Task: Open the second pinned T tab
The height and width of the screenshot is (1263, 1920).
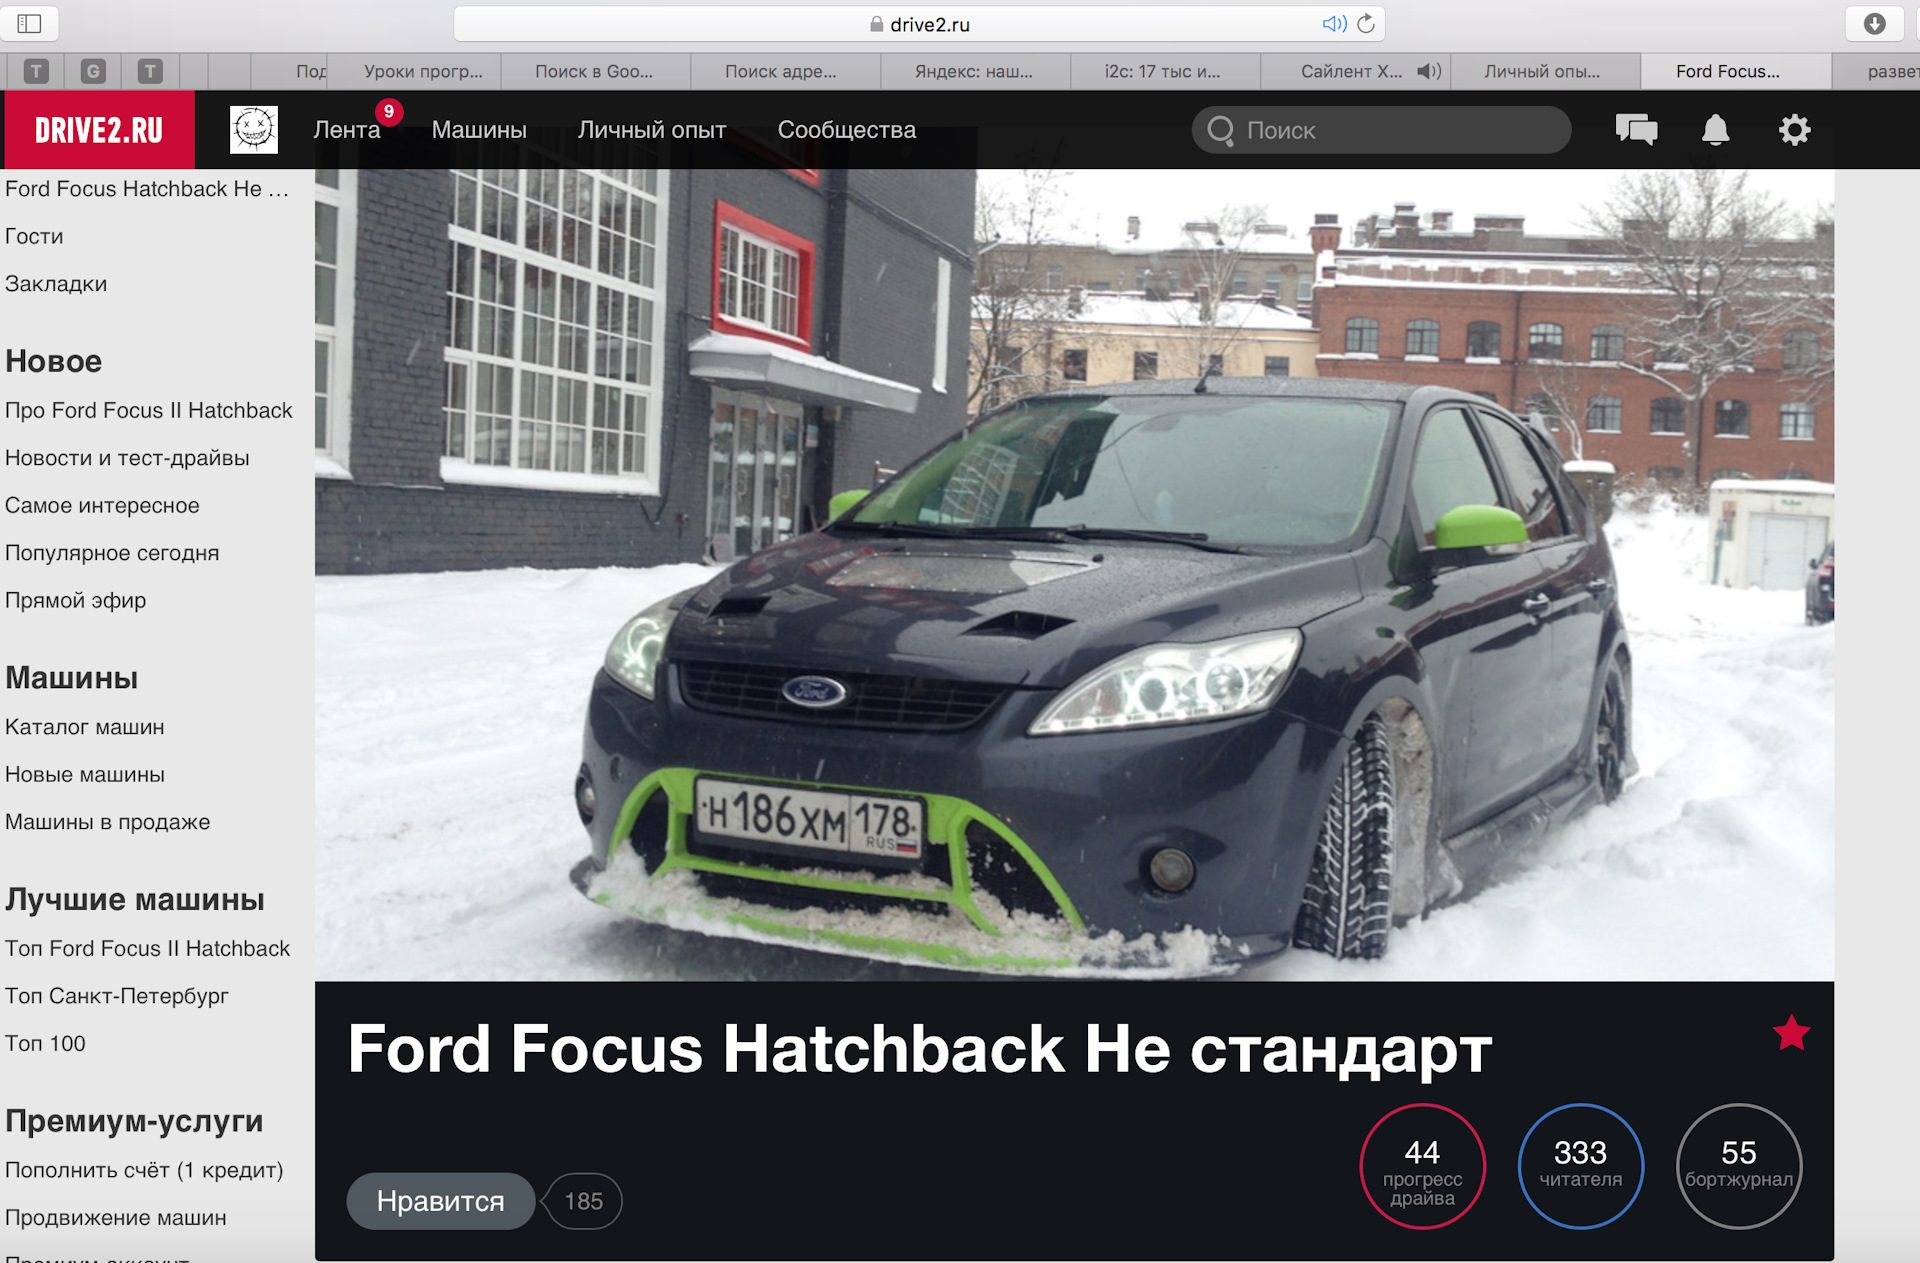Action: click(150, 71)
